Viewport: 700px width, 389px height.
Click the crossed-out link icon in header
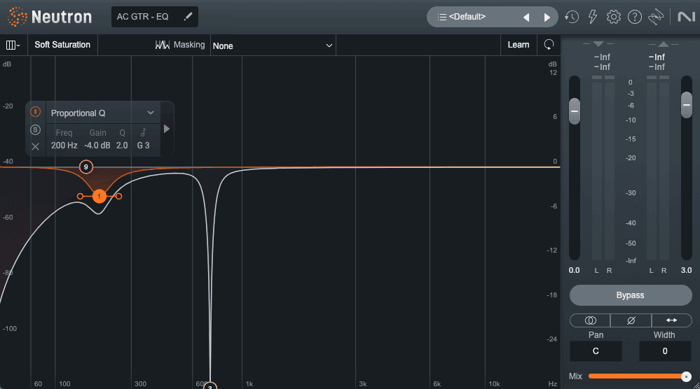[656, 17]
